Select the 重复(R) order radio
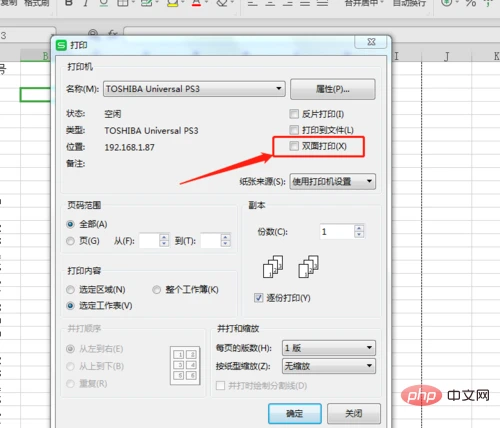This screenshot has height=428, width=500. [x=70, y=384]
